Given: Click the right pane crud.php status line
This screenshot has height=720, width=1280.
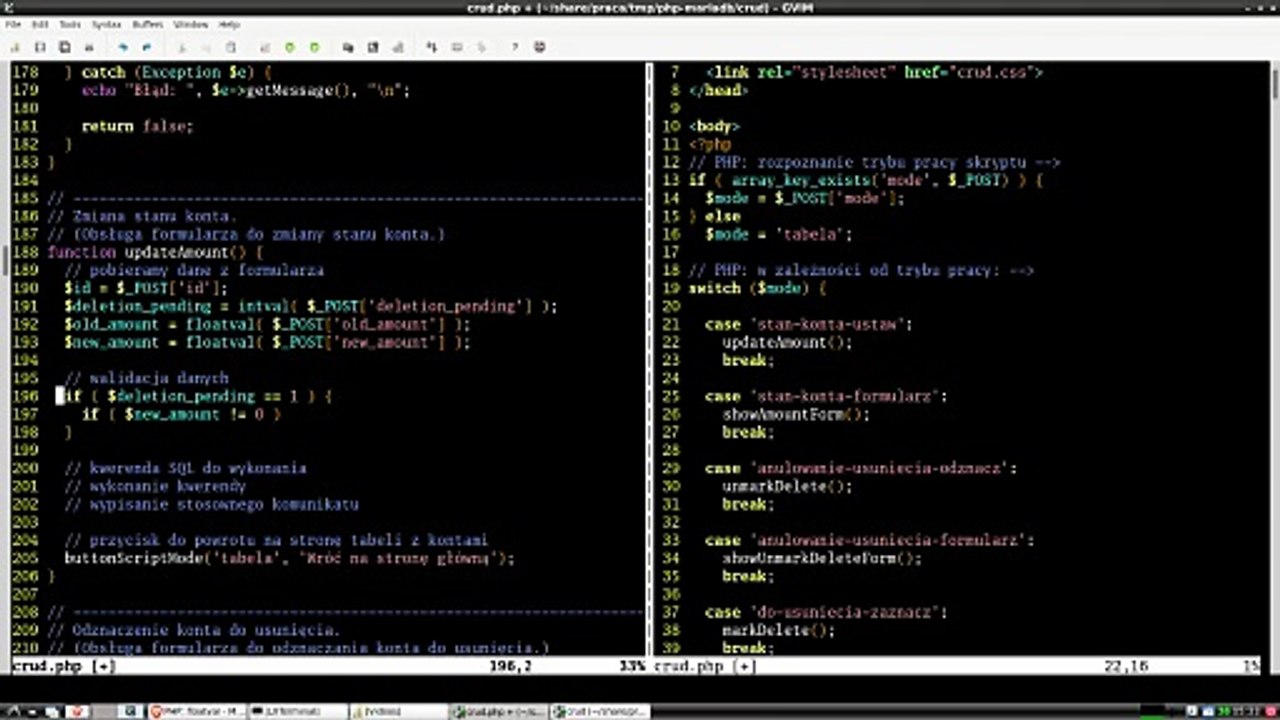Looking at the screenshot, I should (957, 665).
